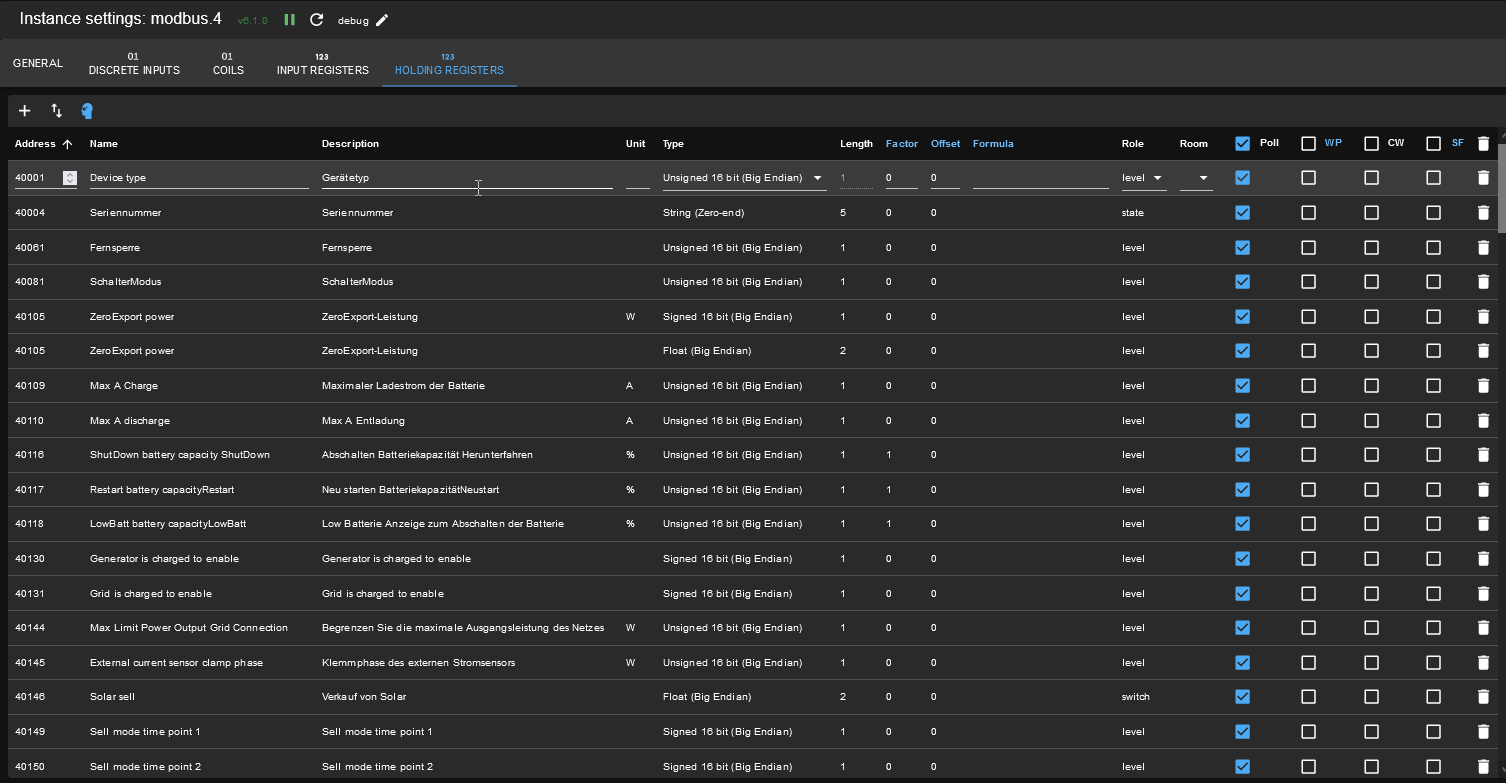1506x783 pixels.
Task: Click Maximaler Ladestrom der Batterie text
Action: pos(403,386)
